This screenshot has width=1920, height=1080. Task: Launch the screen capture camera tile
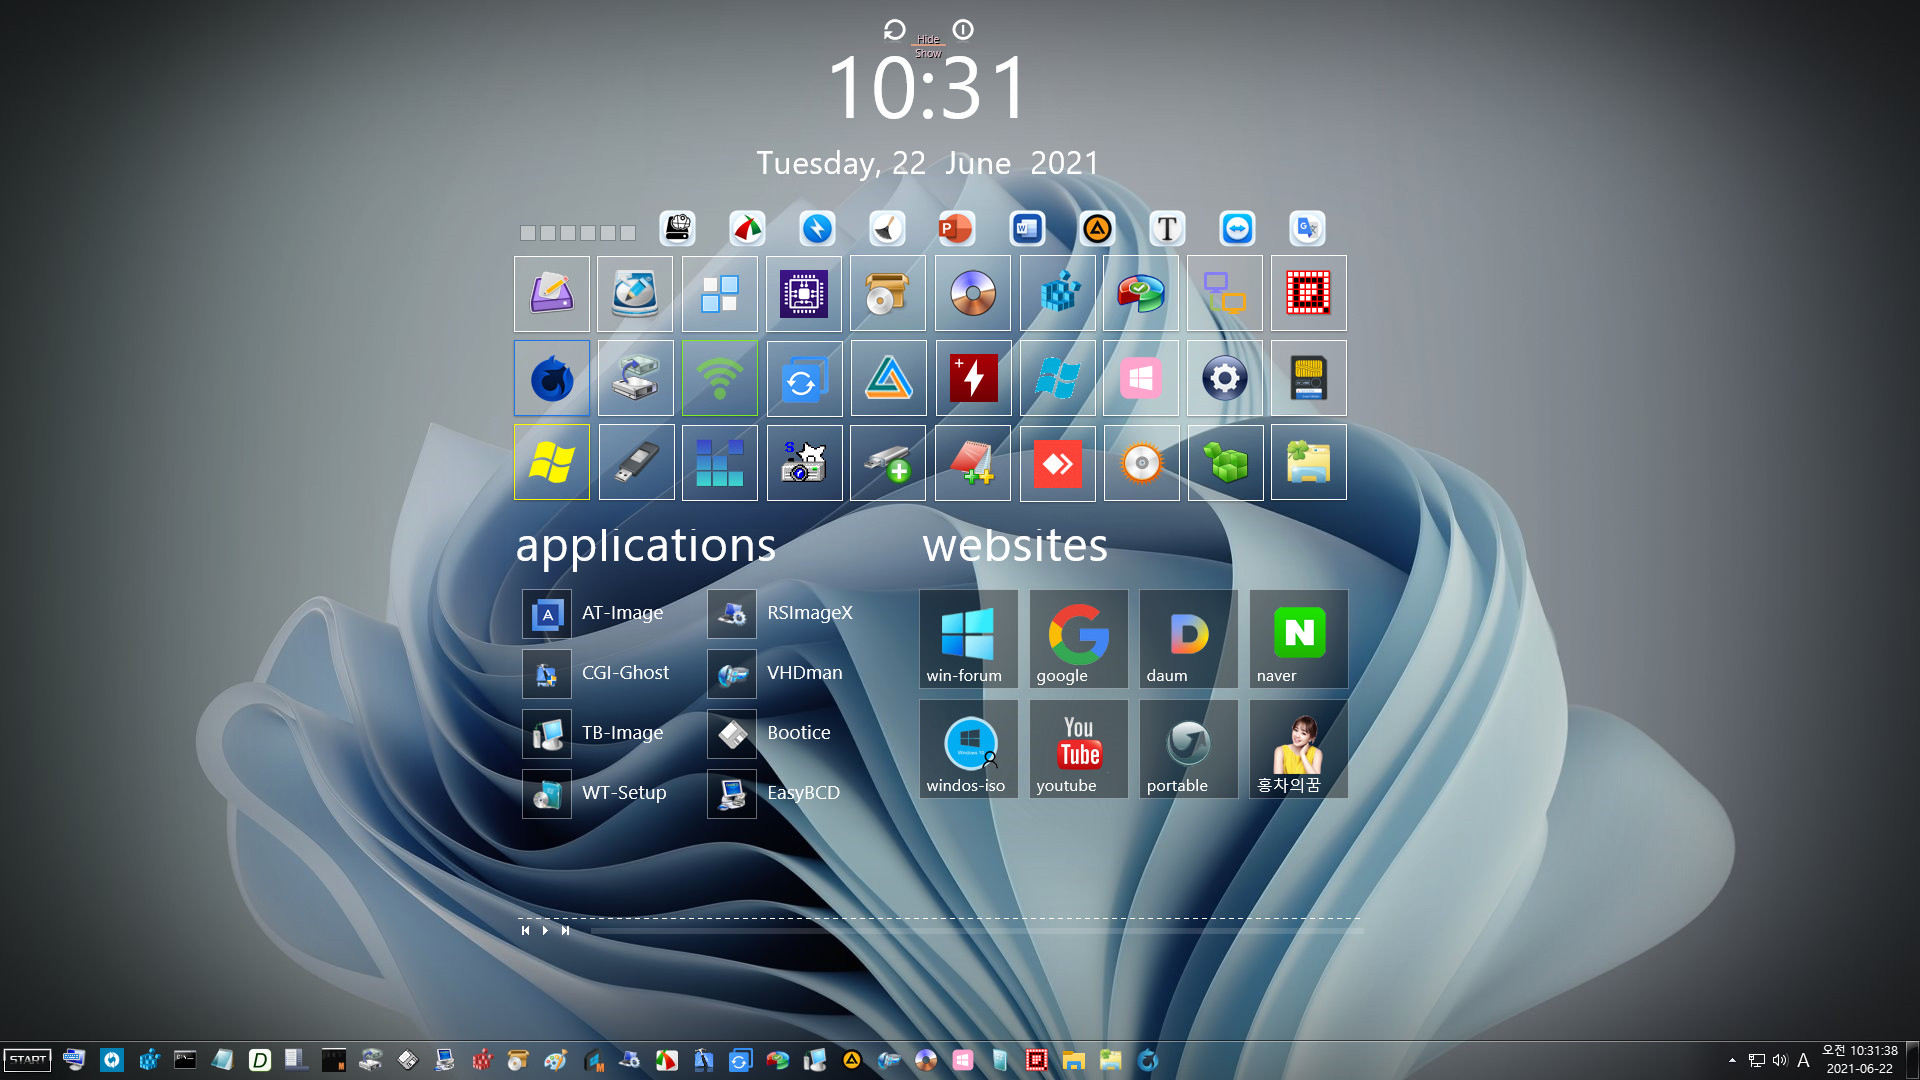pos(804,462)
